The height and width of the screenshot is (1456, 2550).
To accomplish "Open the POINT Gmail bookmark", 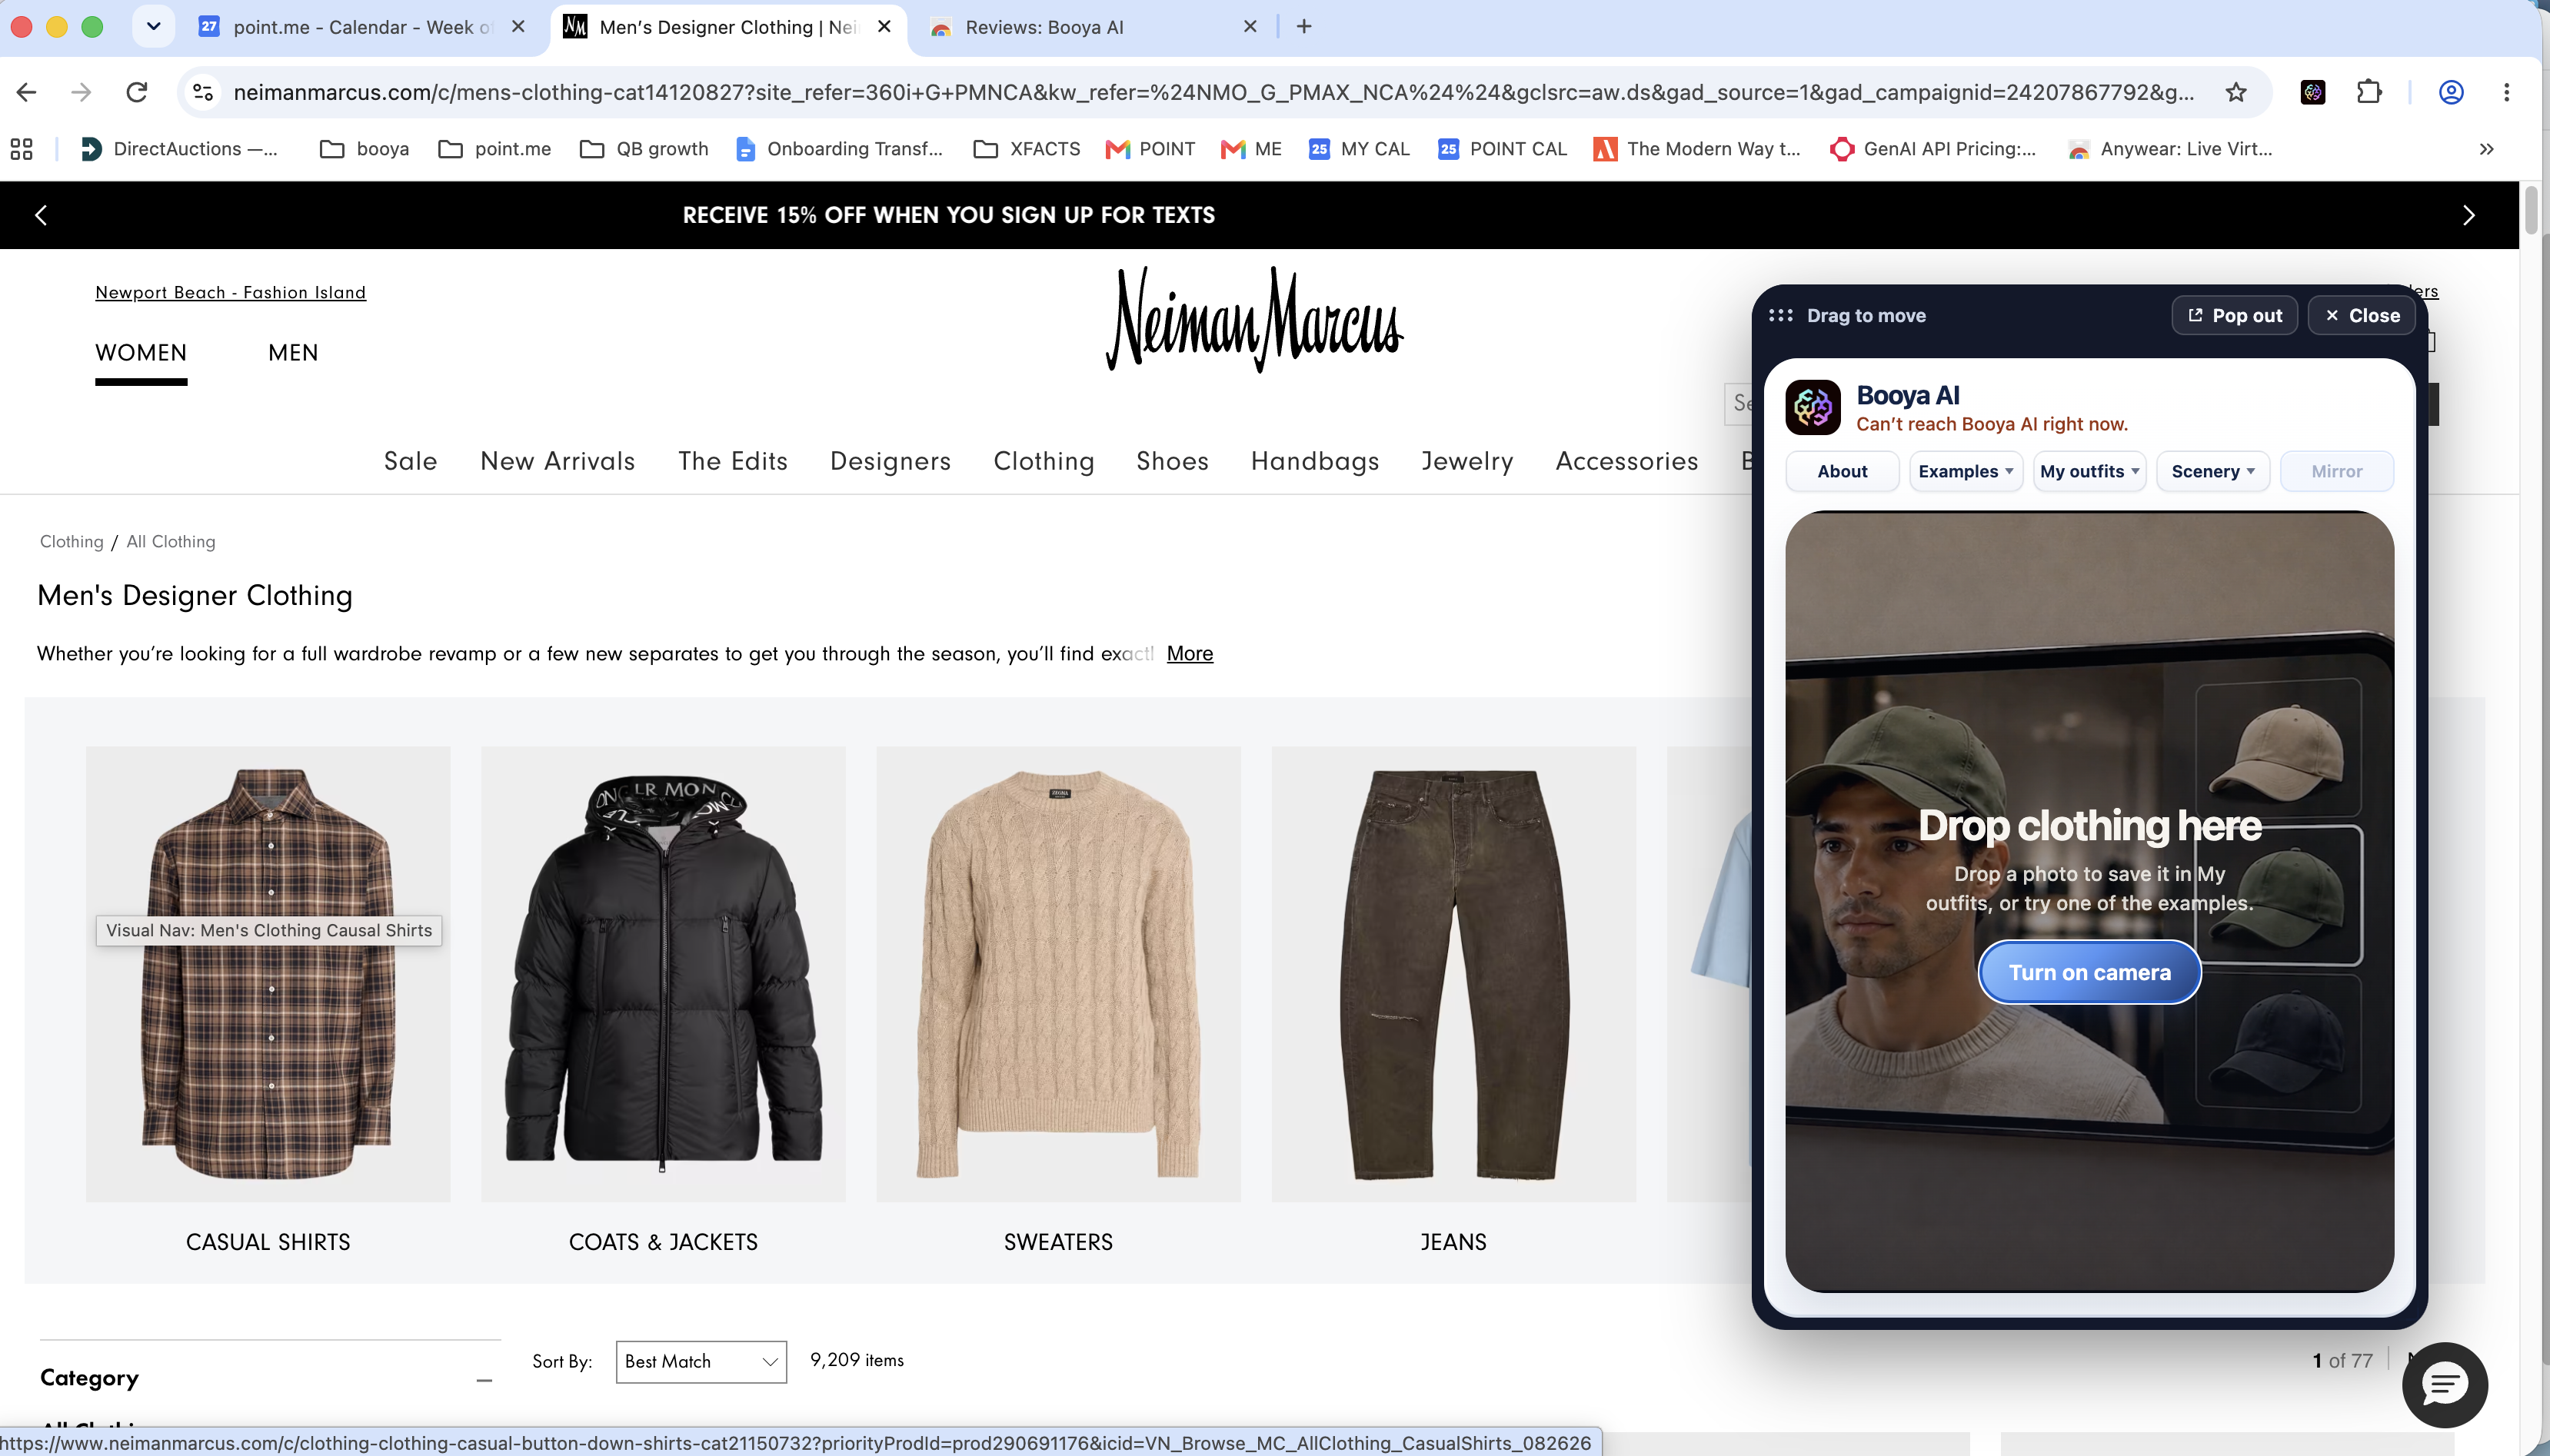I will (1150, 149).
